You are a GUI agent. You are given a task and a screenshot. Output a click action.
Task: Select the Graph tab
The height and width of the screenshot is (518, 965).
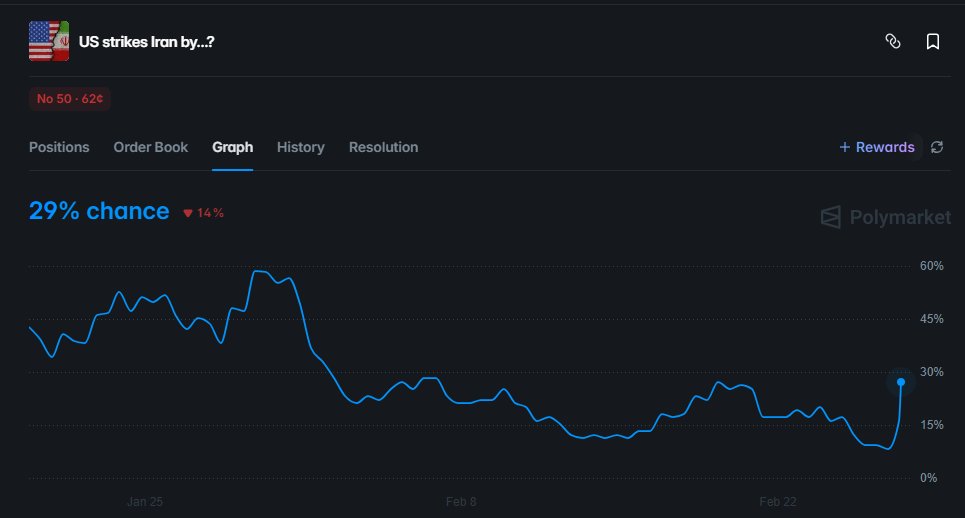(x=233, y=147)
